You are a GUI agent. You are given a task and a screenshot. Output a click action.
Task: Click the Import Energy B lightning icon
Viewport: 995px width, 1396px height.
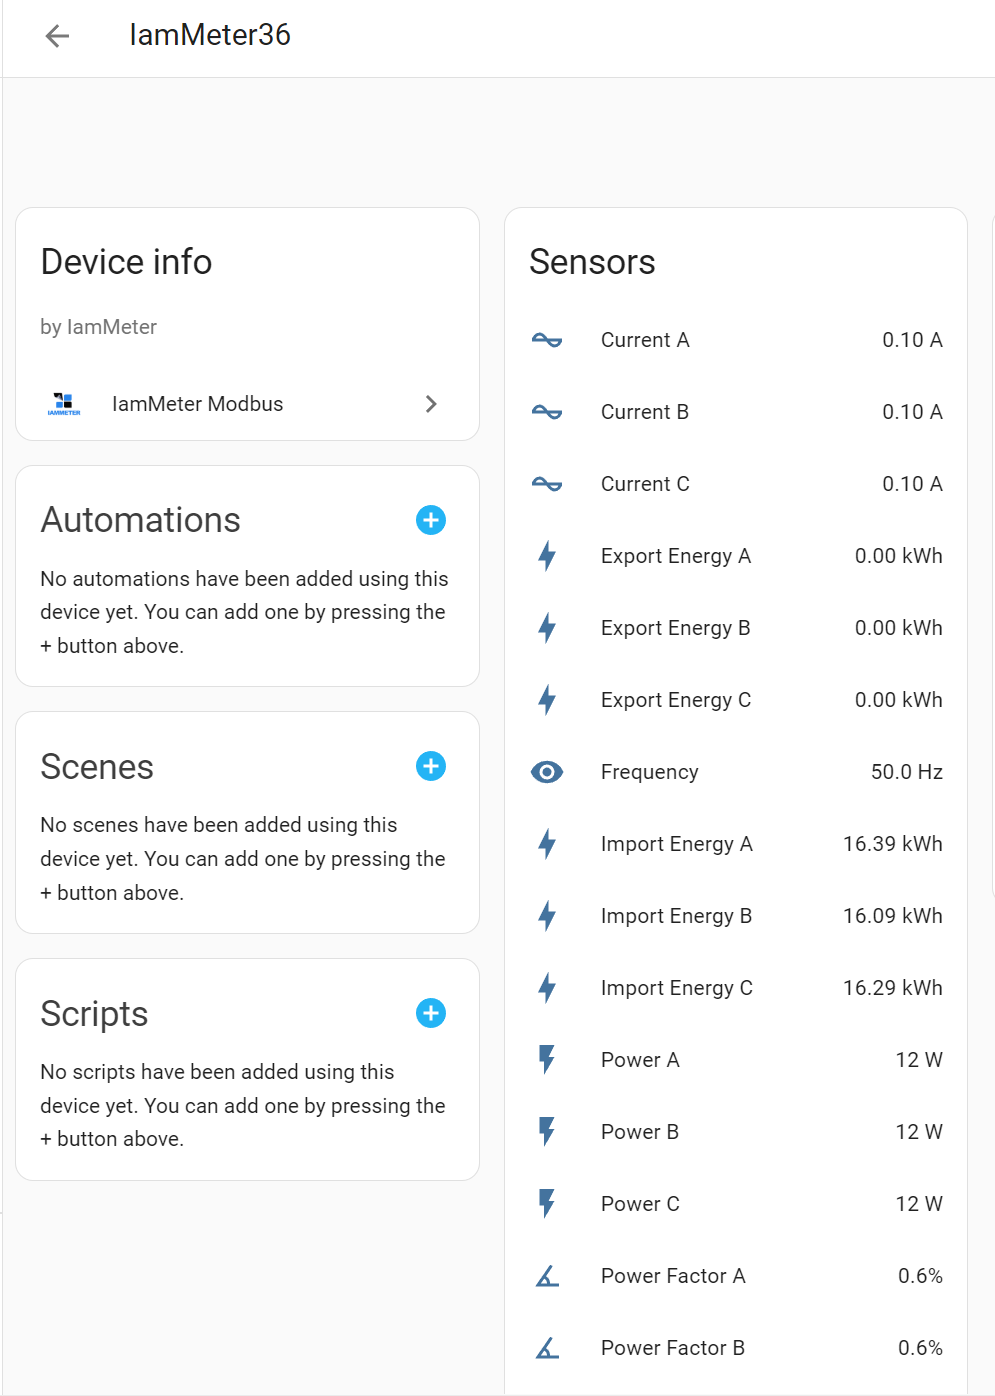[547, 916]
